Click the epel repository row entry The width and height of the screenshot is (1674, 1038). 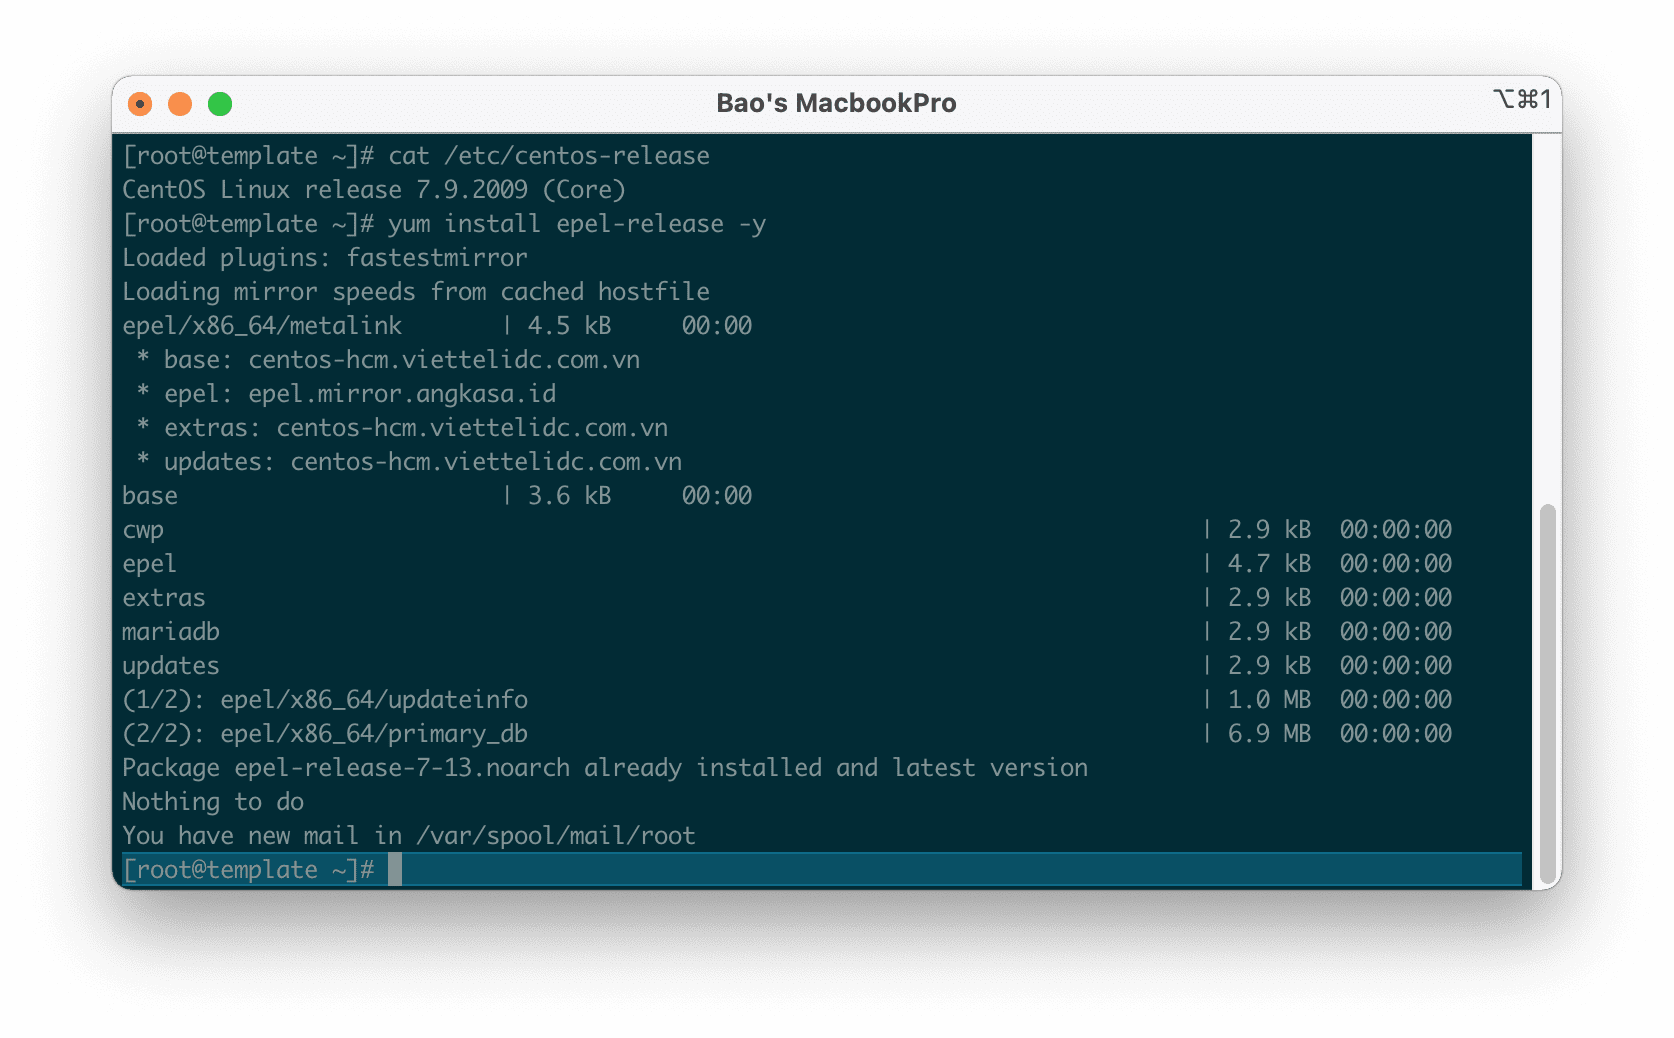pos(150,563)
